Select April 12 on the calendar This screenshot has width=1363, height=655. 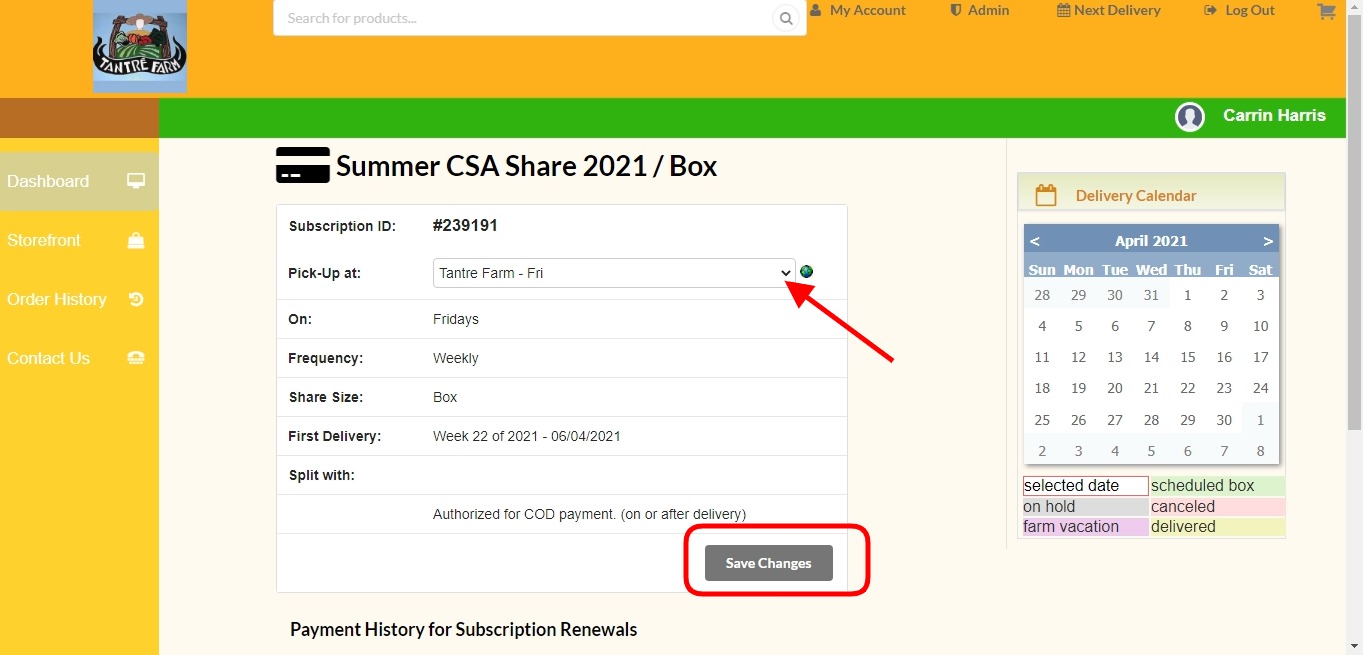[1078, 357]
